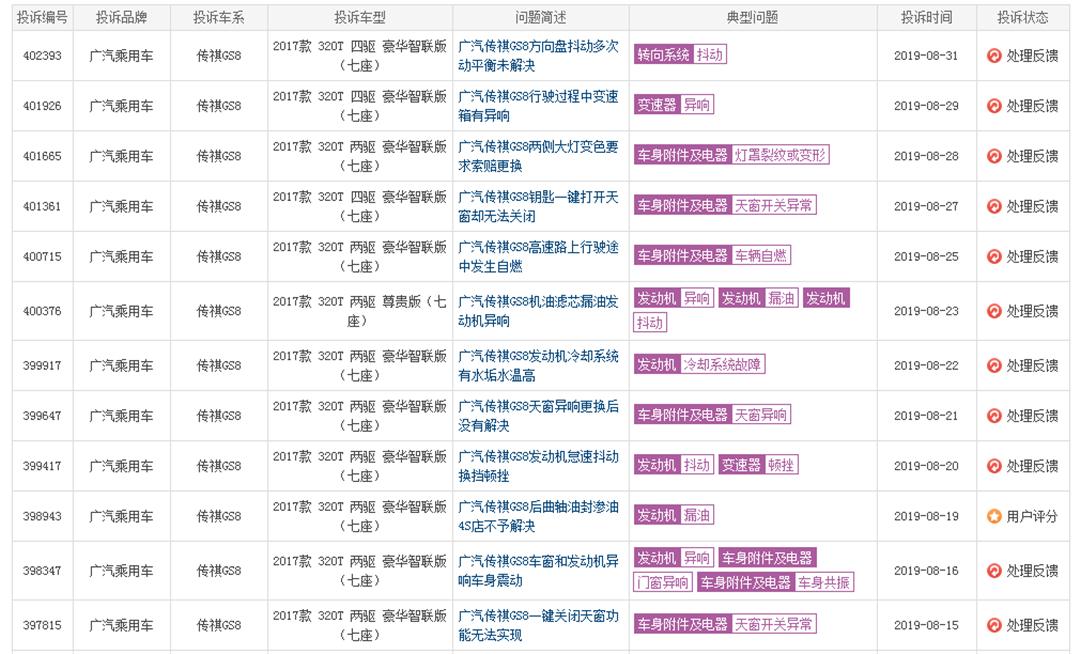Click the 转向系统 category tag
Viewport: 1080px width, 654px height.
663,55
